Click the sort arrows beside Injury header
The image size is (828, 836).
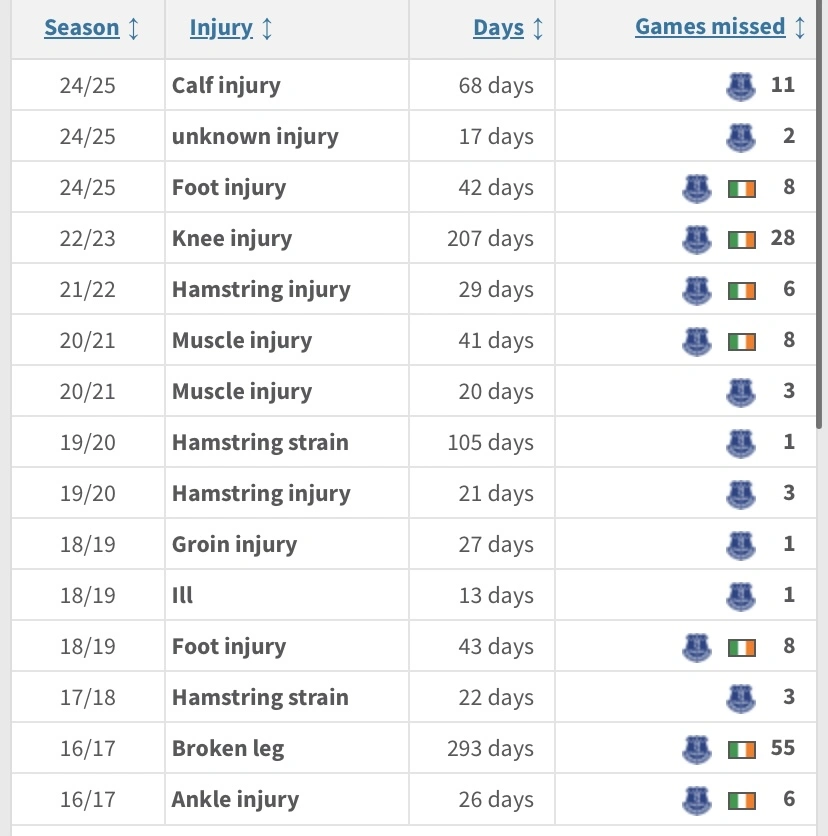click(x=266, y=28)
